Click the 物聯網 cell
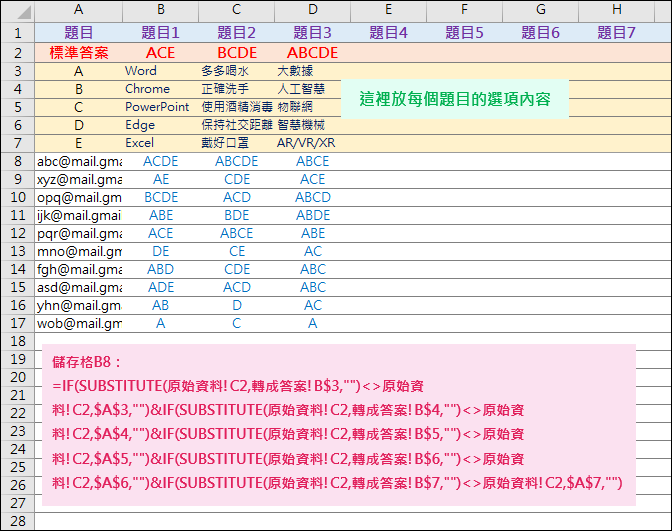Screen dimensions: 672x531 (x=308, y=107)
